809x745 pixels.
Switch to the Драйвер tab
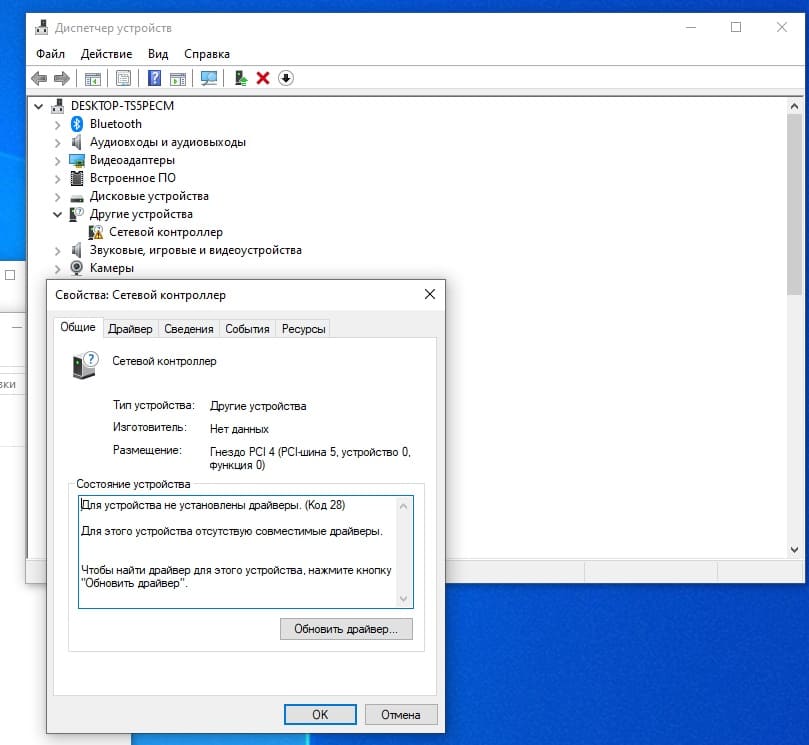click(131, 329)
